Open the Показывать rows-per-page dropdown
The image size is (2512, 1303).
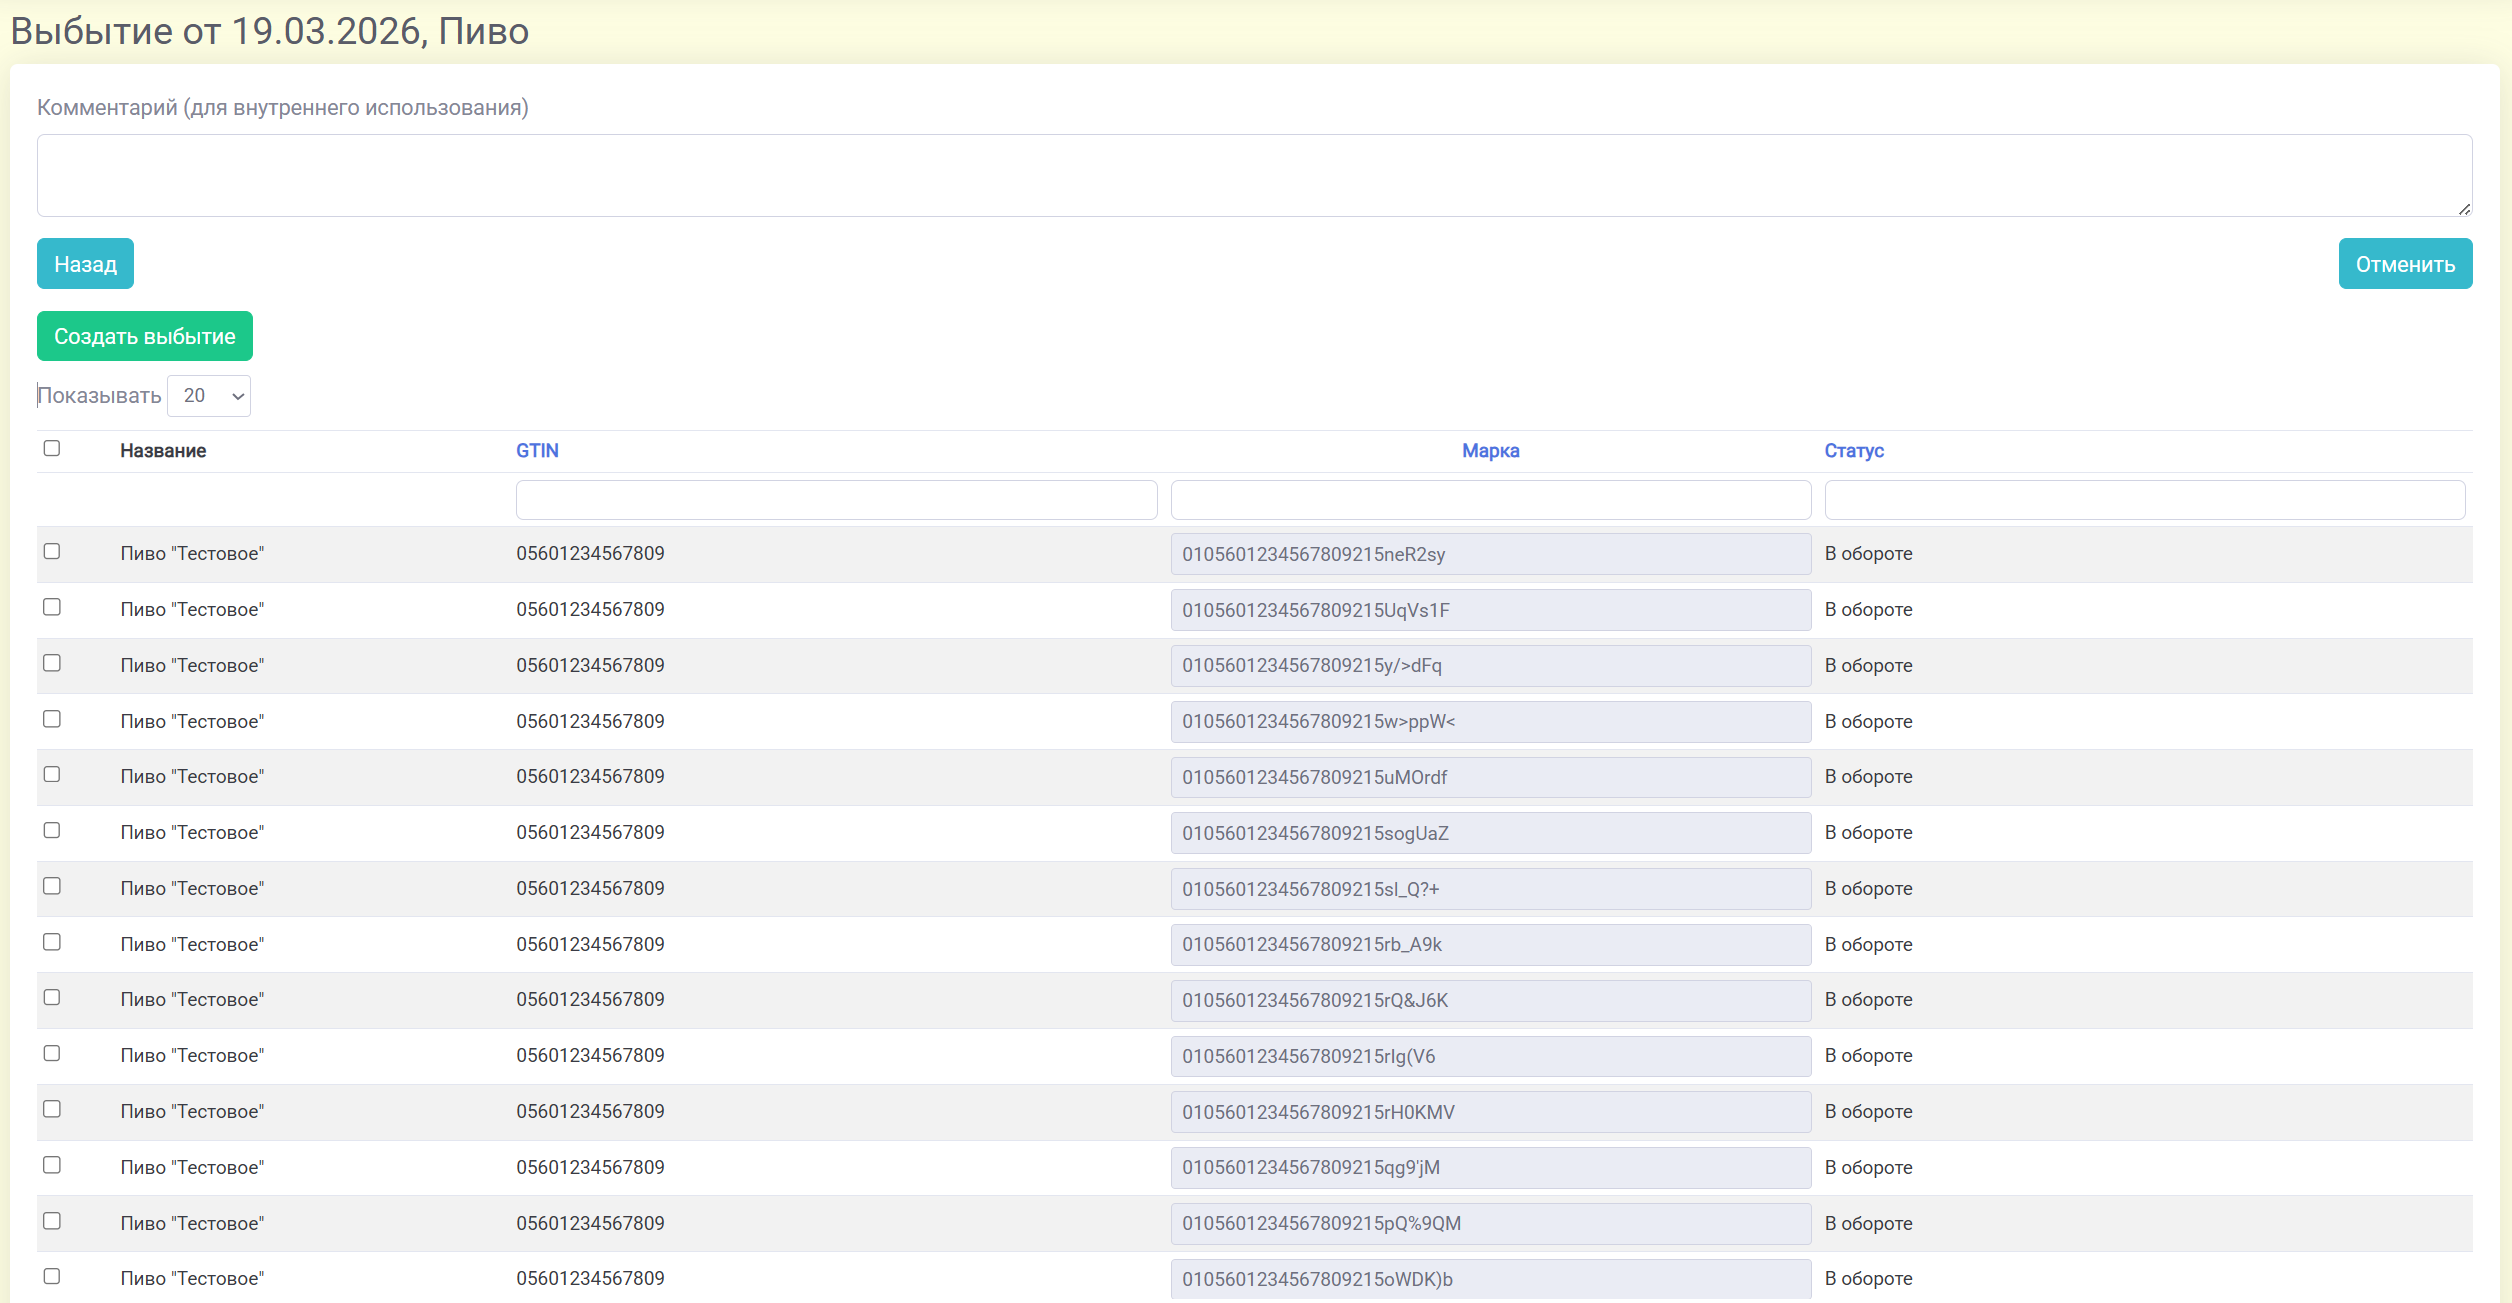click(209, 396)
